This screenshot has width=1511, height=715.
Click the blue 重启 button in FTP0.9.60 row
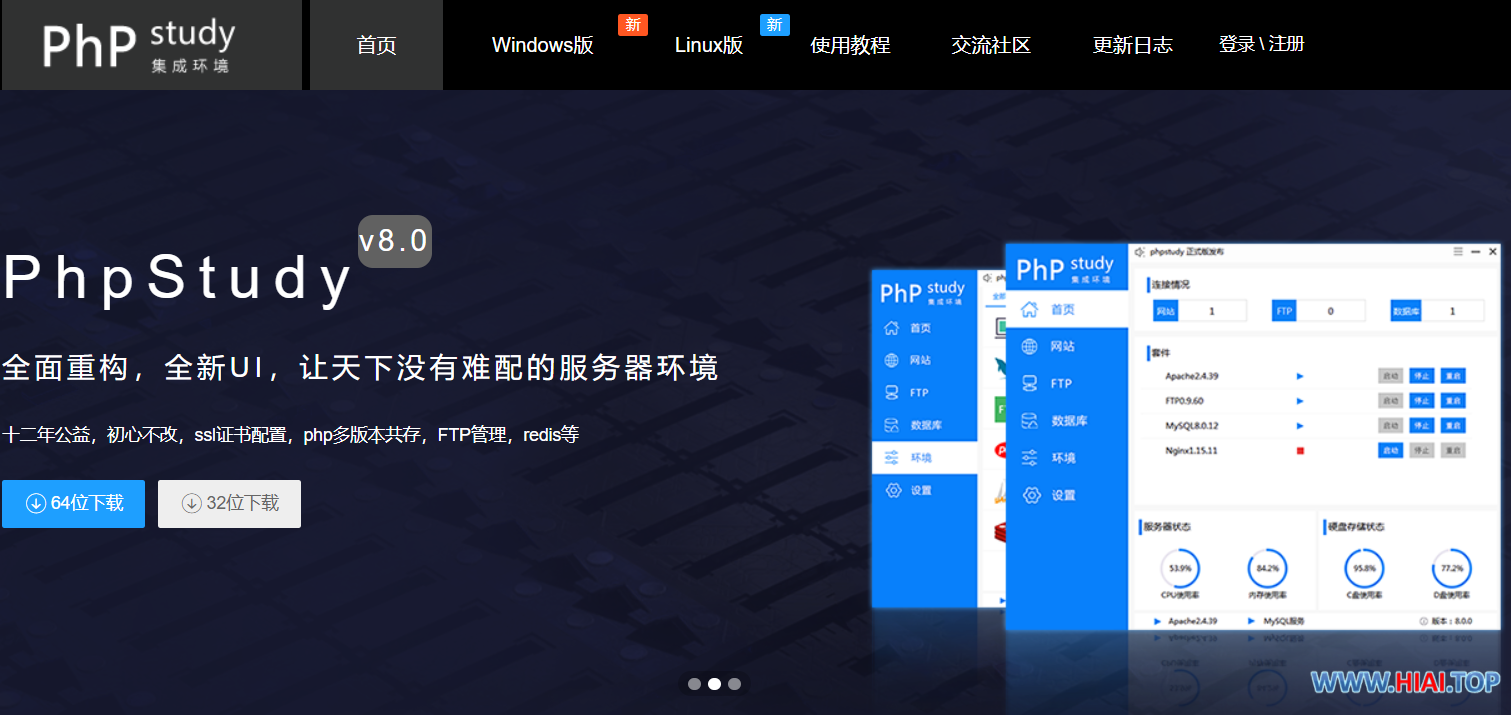point(1453,401)
